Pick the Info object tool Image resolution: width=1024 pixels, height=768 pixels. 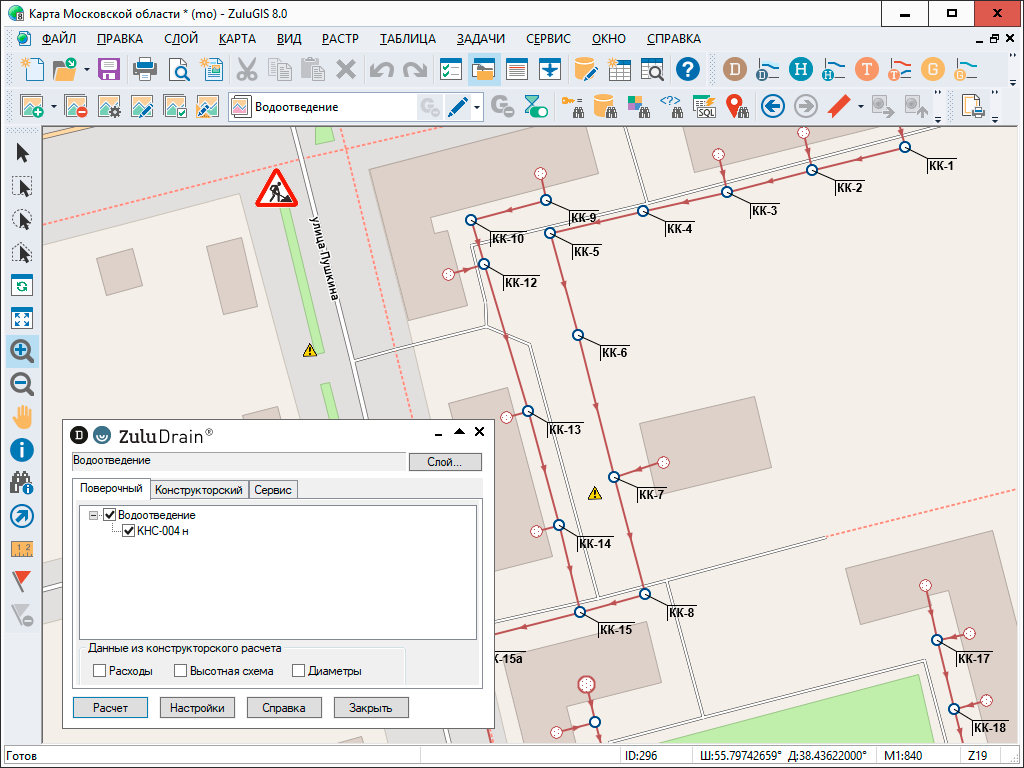pyautogui.click(x=22, y=450)
